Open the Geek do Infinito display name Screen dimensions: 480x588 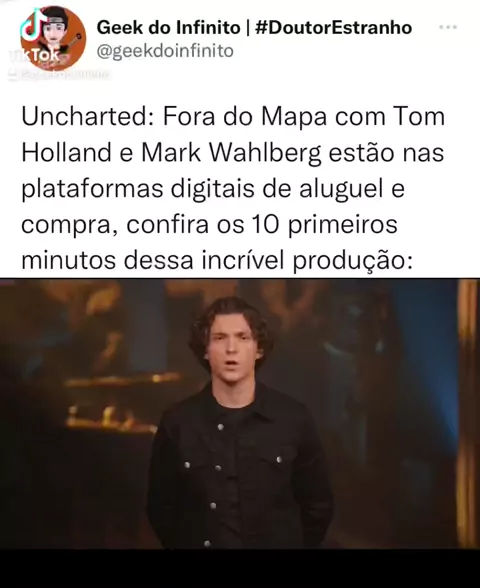[x=168, y=27]
